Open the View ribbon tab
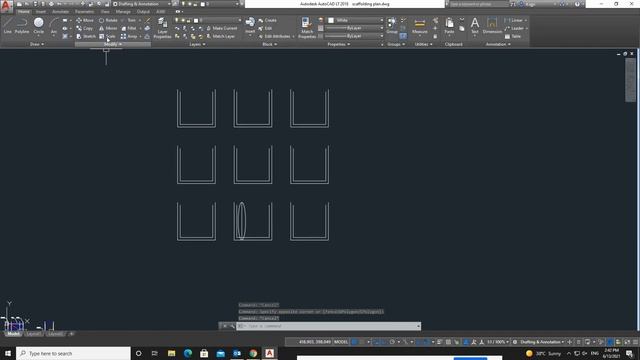 [105, 11]
